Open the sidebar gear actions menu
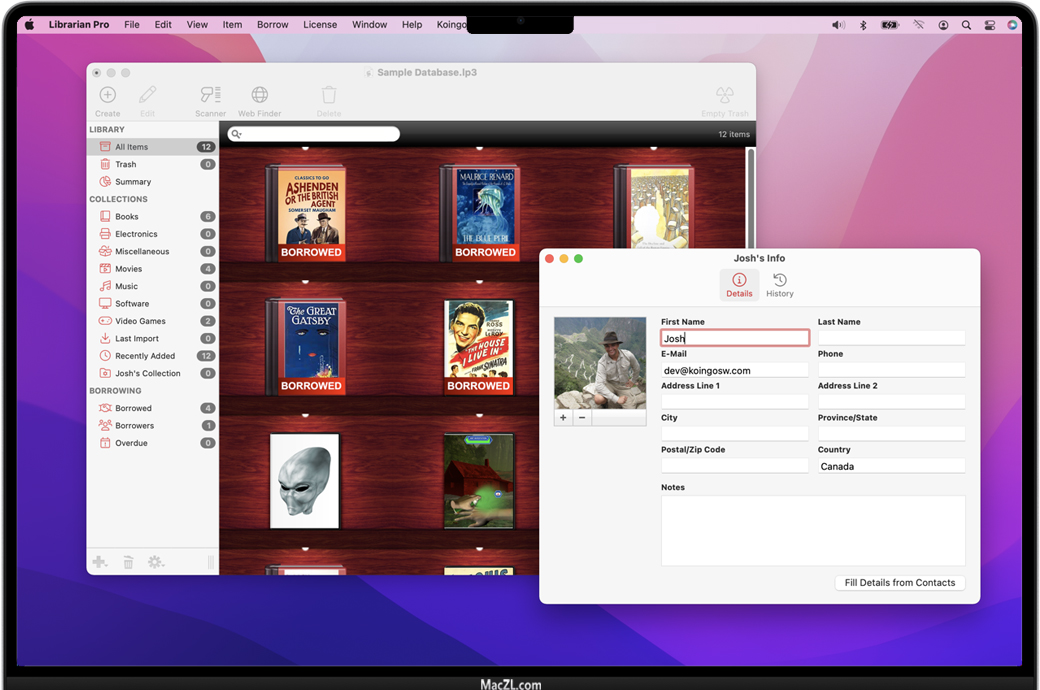Screen dimensions: 1040x690 click(155, 562)
